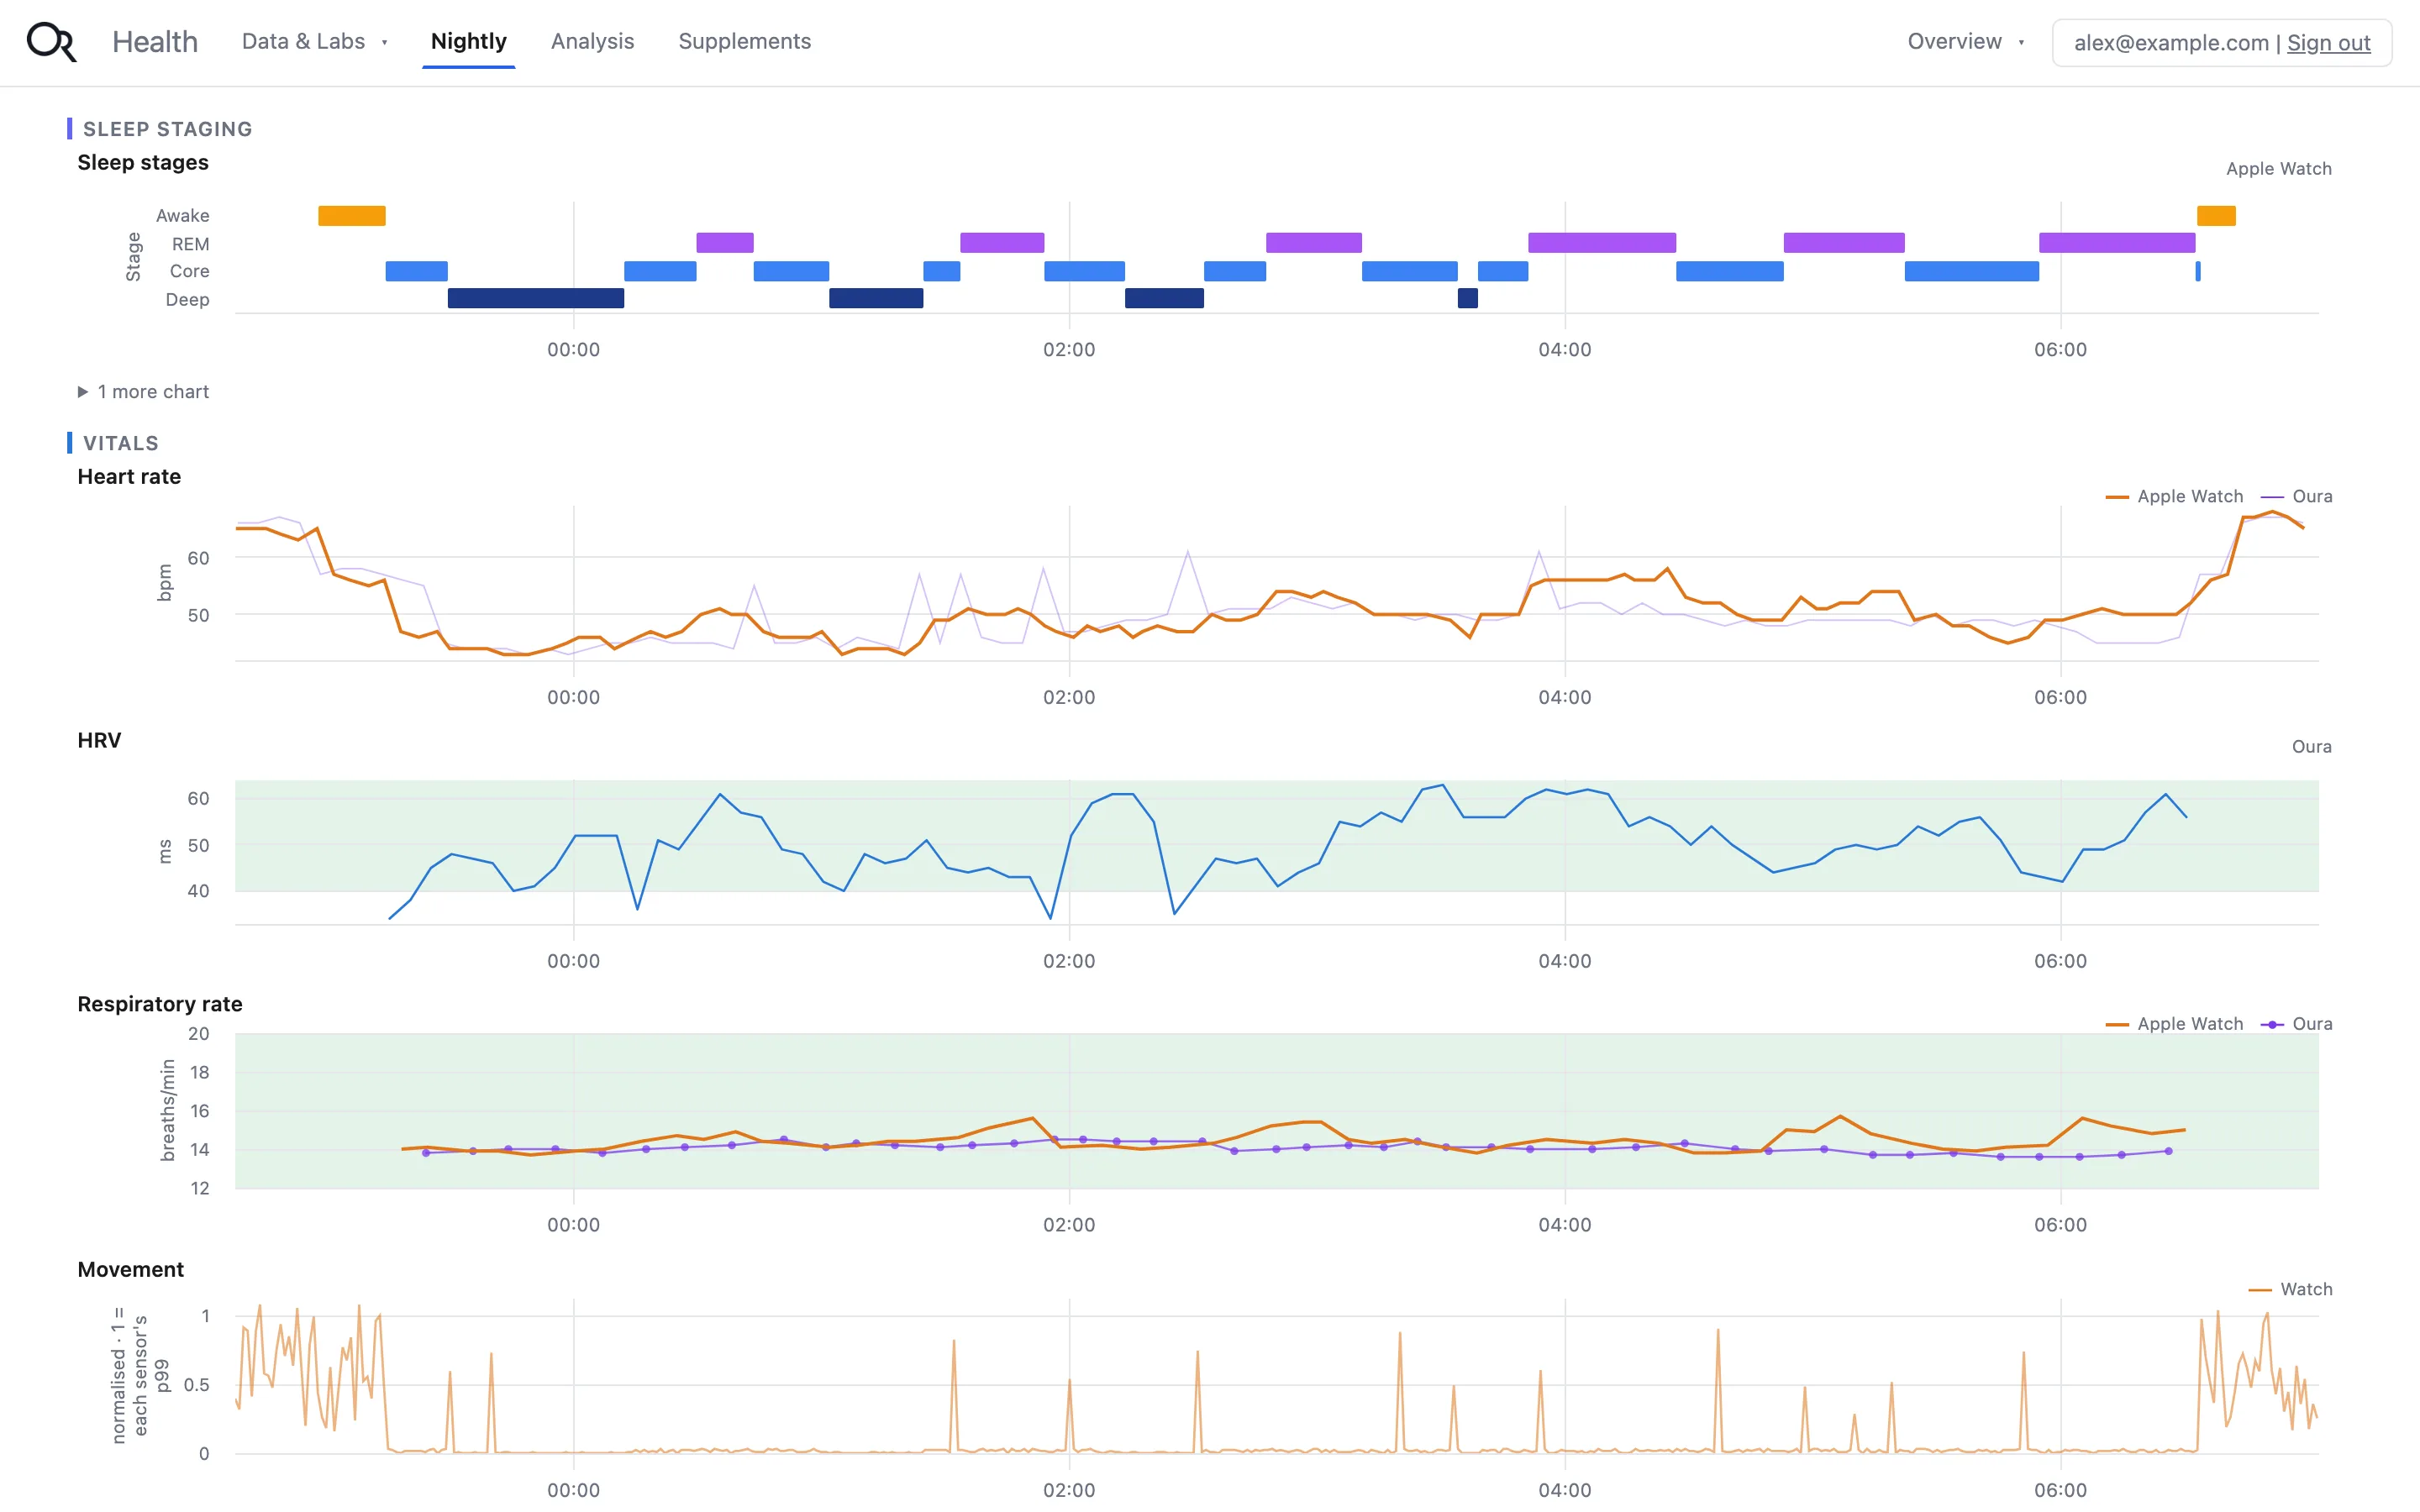The image size is (2420, 1512).
Task: Go to the Supplements tab
Action: click(744, 42)
